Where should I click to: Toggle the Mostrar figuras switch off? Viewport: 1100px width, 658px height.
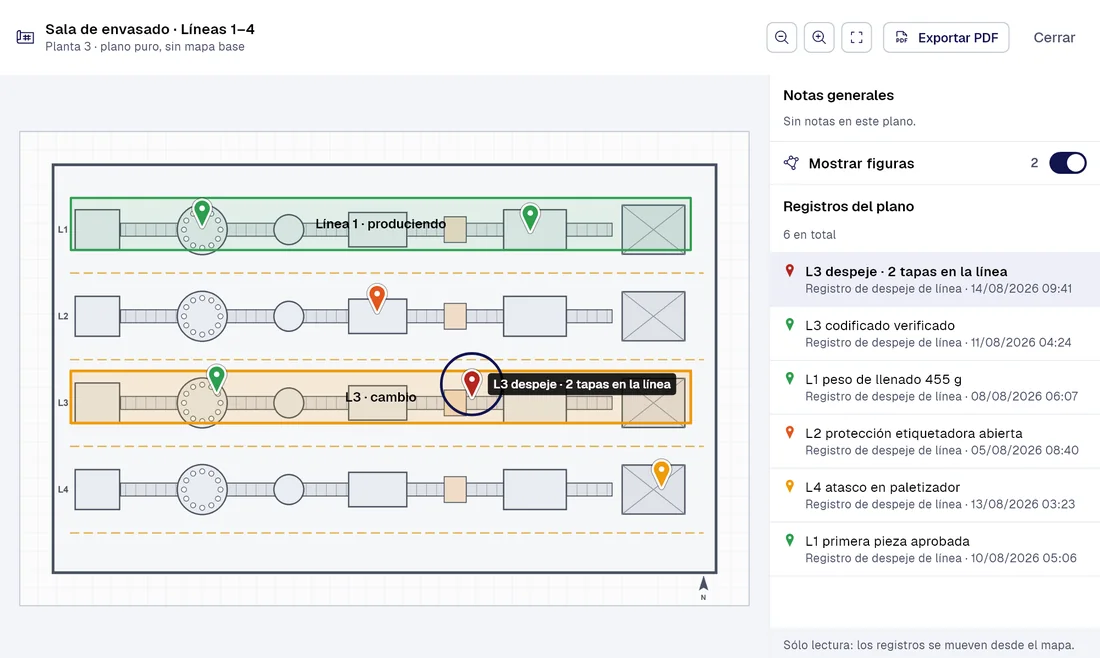1068,163
